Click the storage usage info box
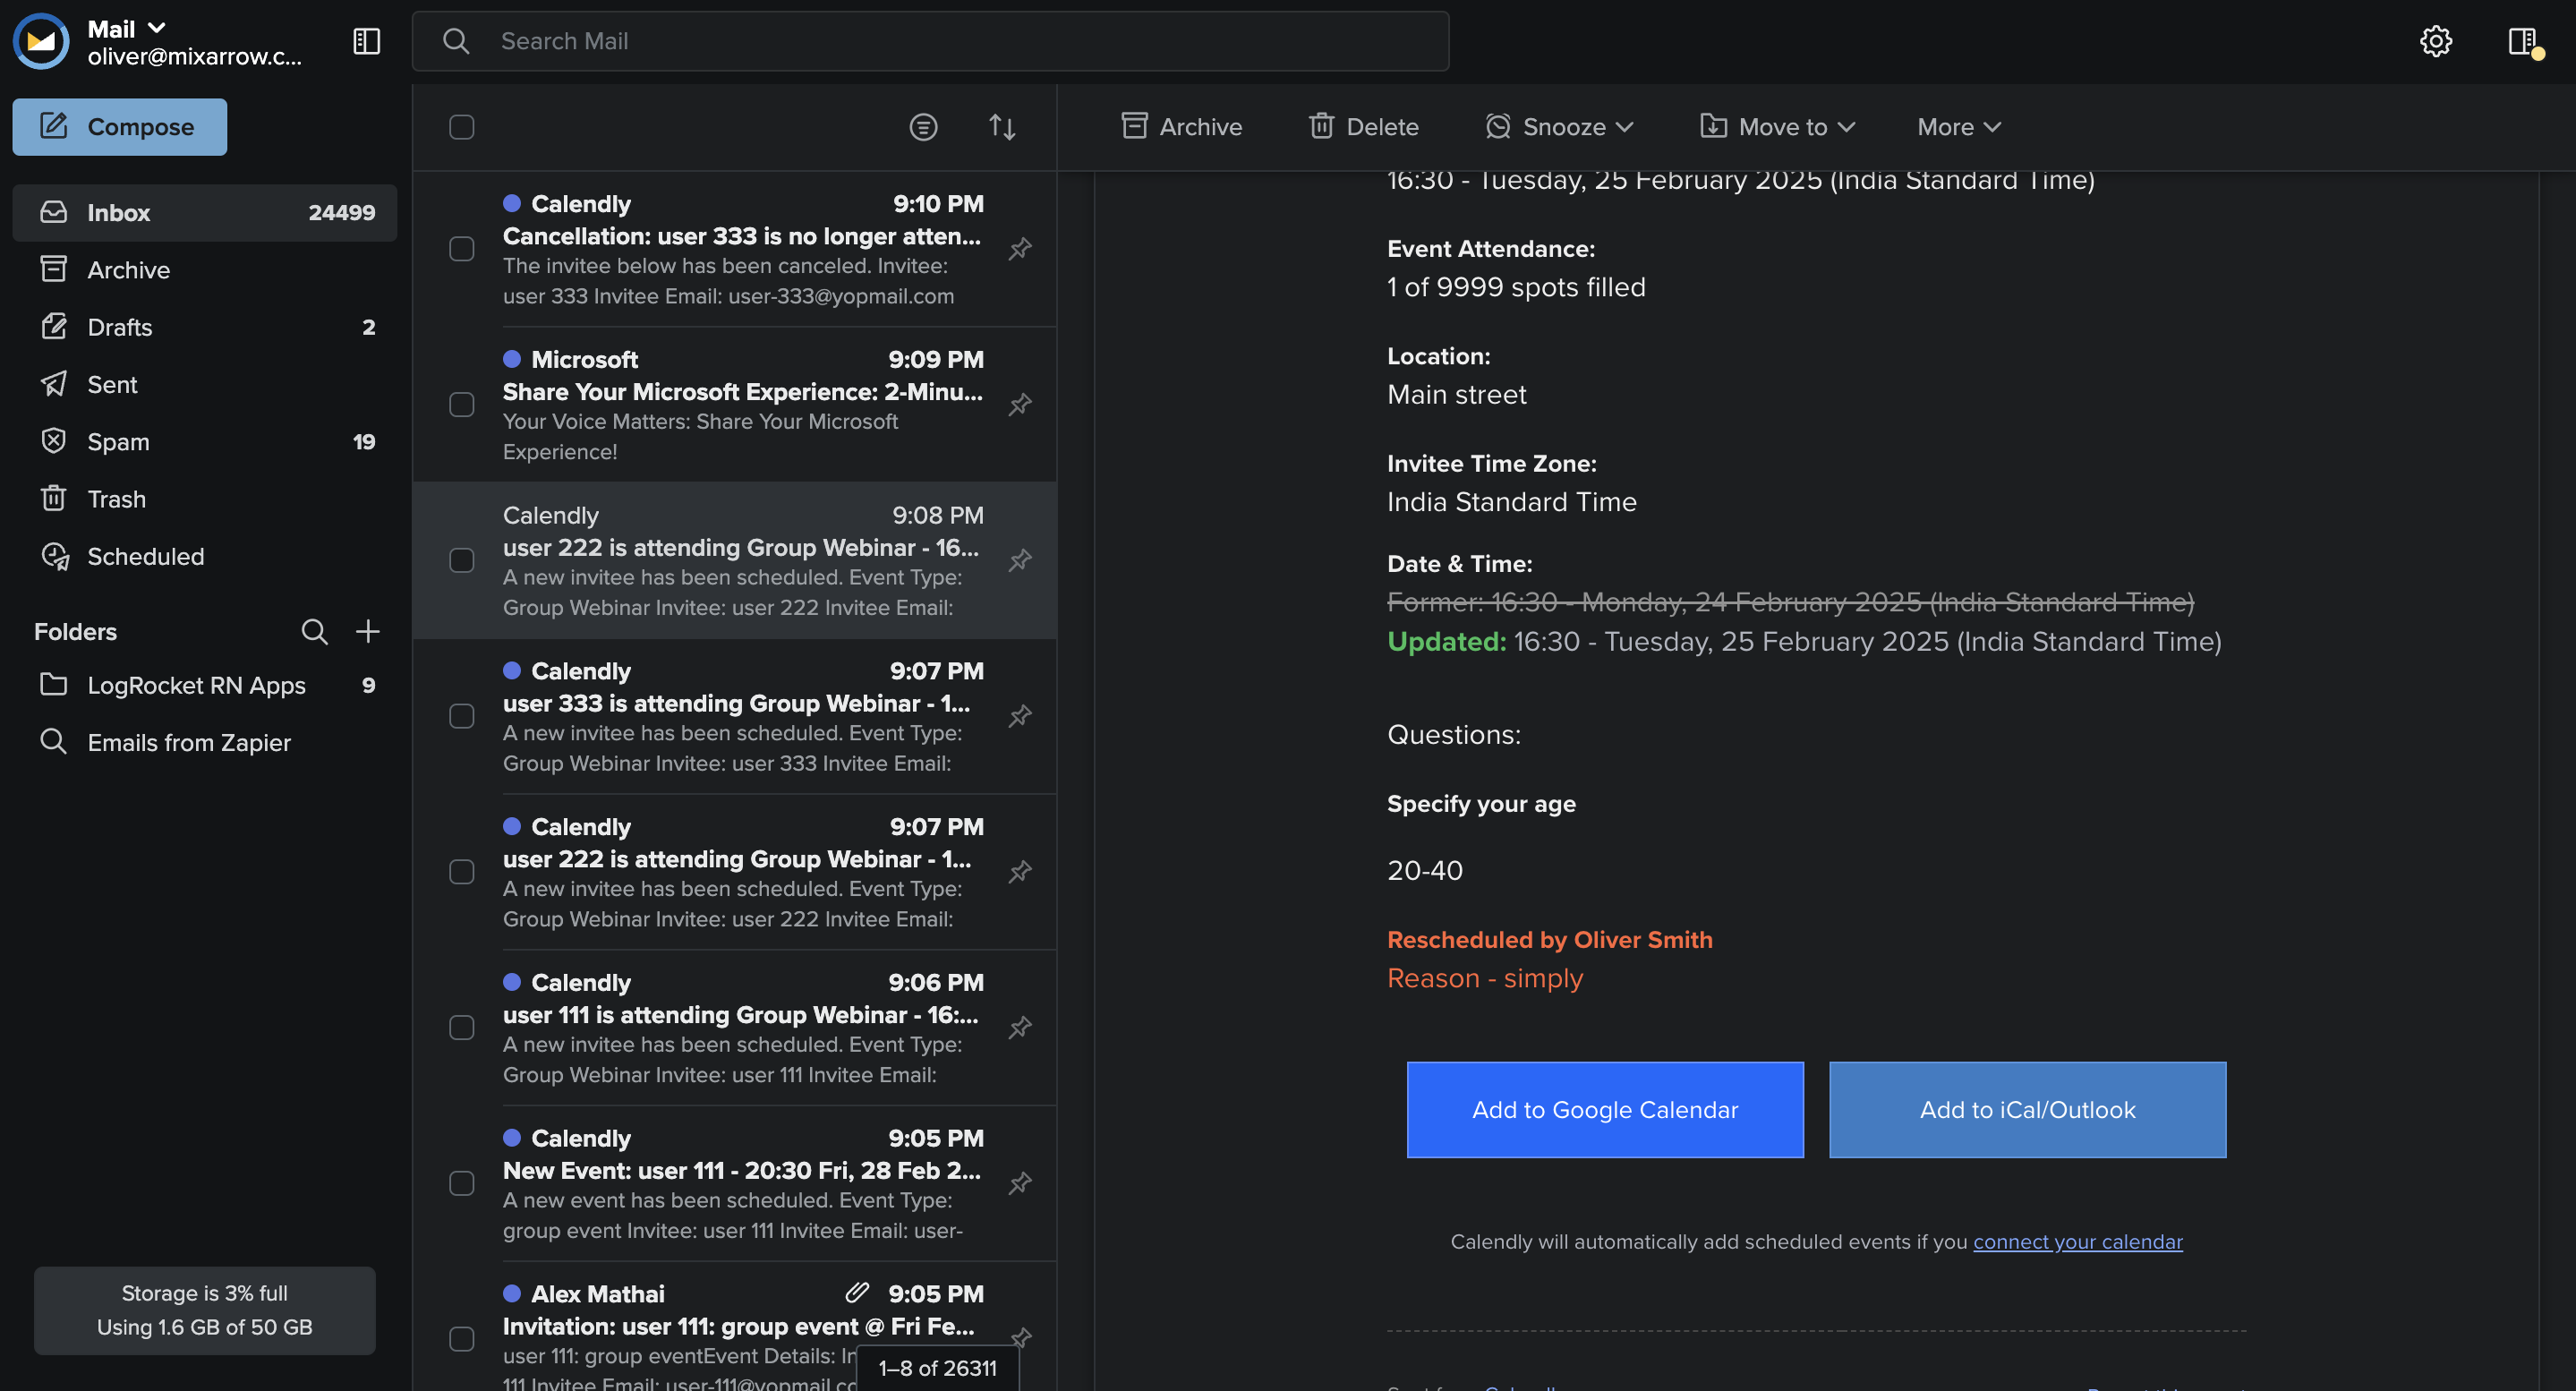2576x1391 pixels. 205,1312
